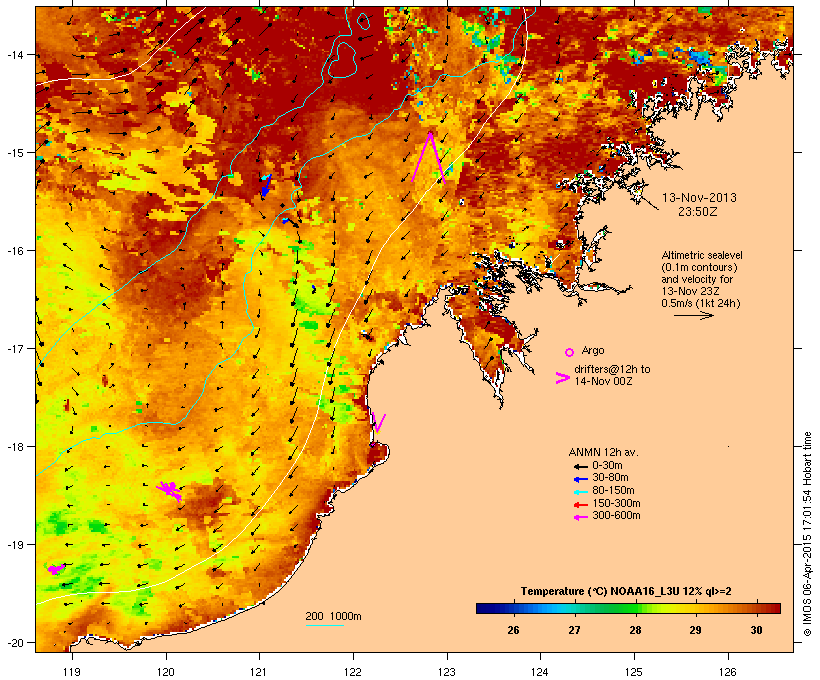This screenshot has width=820, height=680.
Task: Click the latitude axis label -14
Action: (15, 54)
